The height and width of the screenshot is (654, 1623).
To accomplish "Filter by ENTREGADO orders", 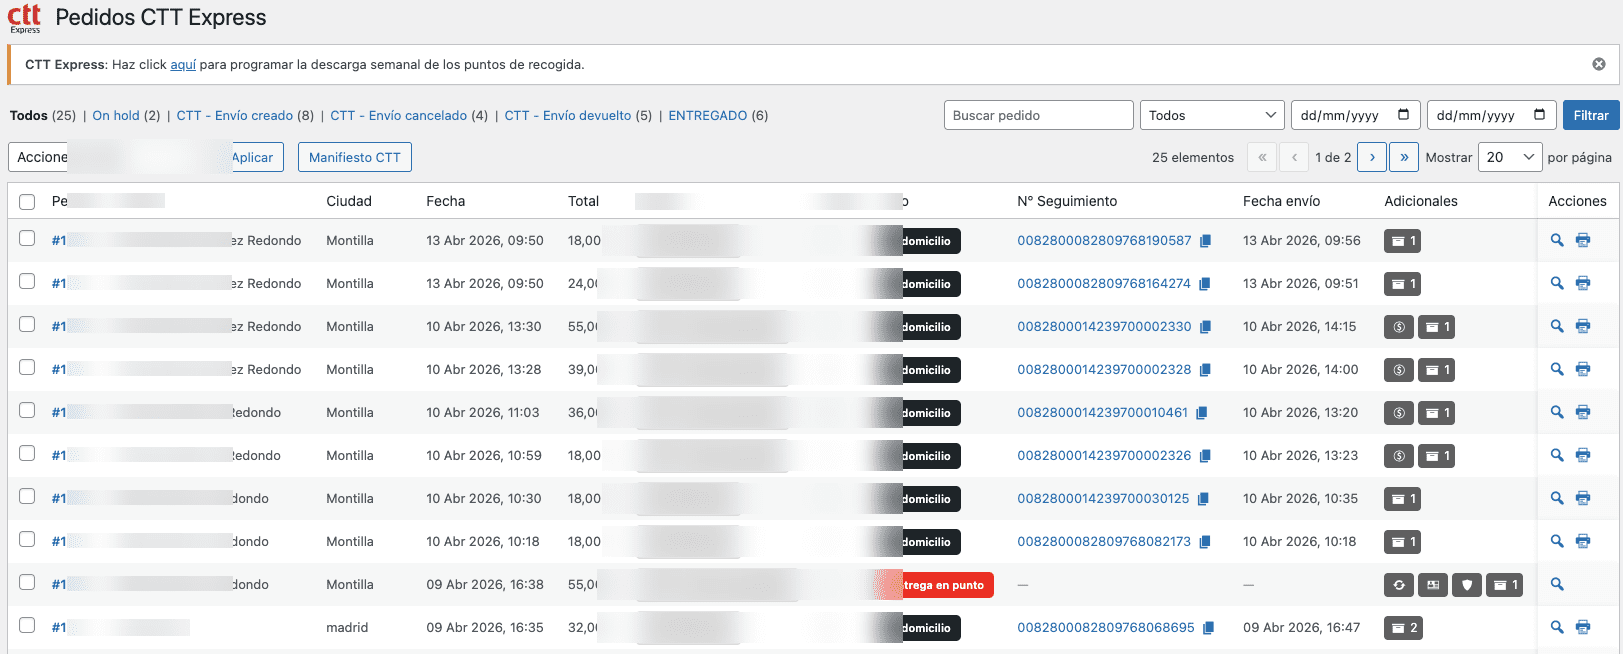I will click(708, 115).
